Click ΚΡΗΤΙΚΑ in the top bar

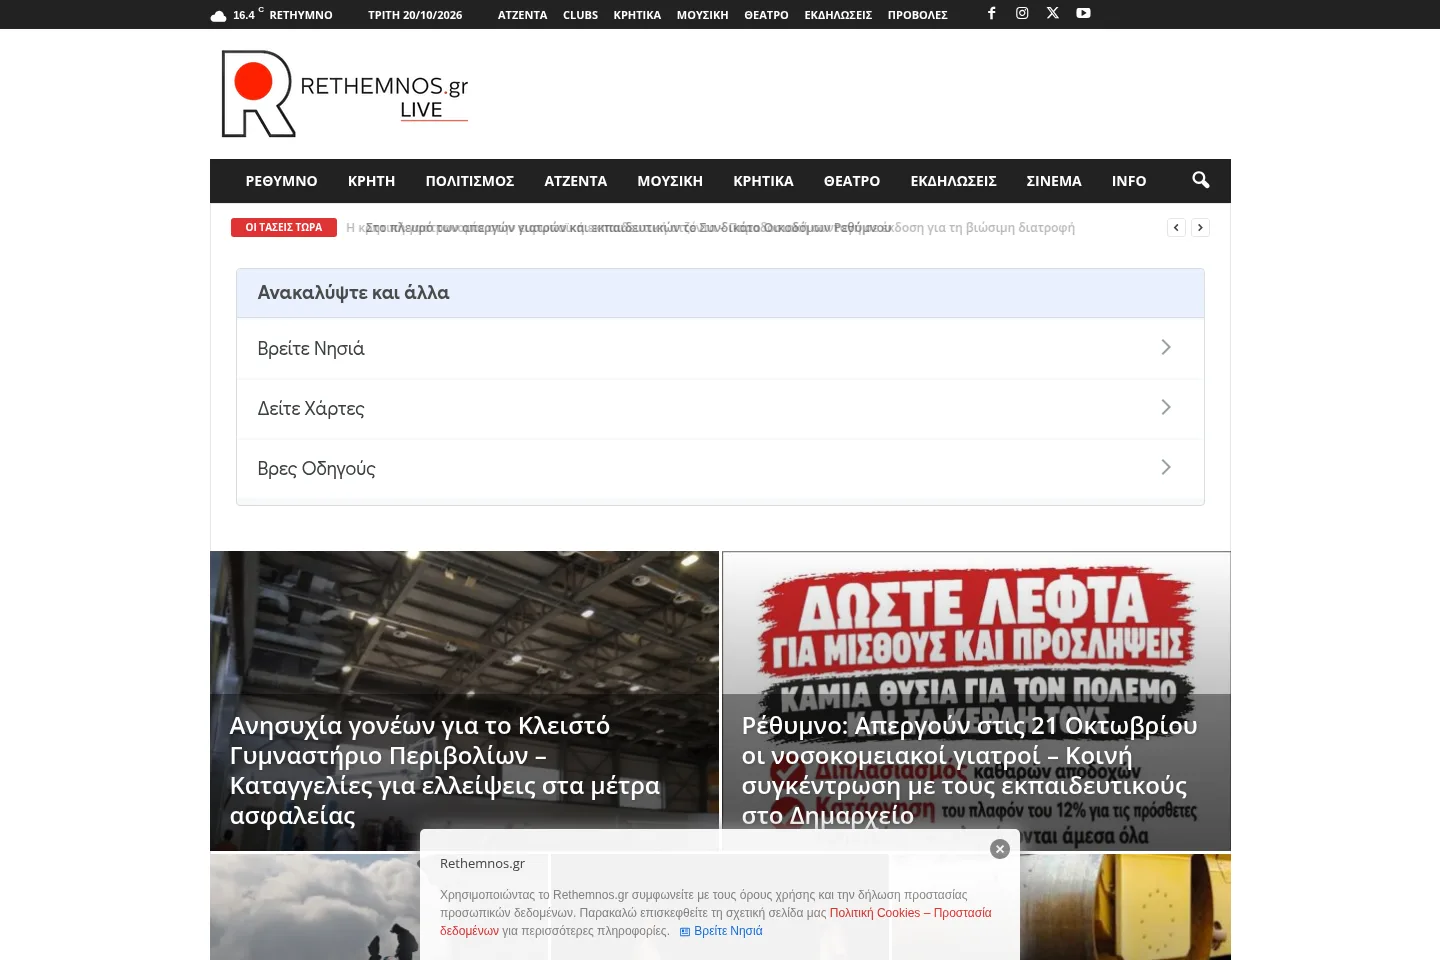[637, 15]
